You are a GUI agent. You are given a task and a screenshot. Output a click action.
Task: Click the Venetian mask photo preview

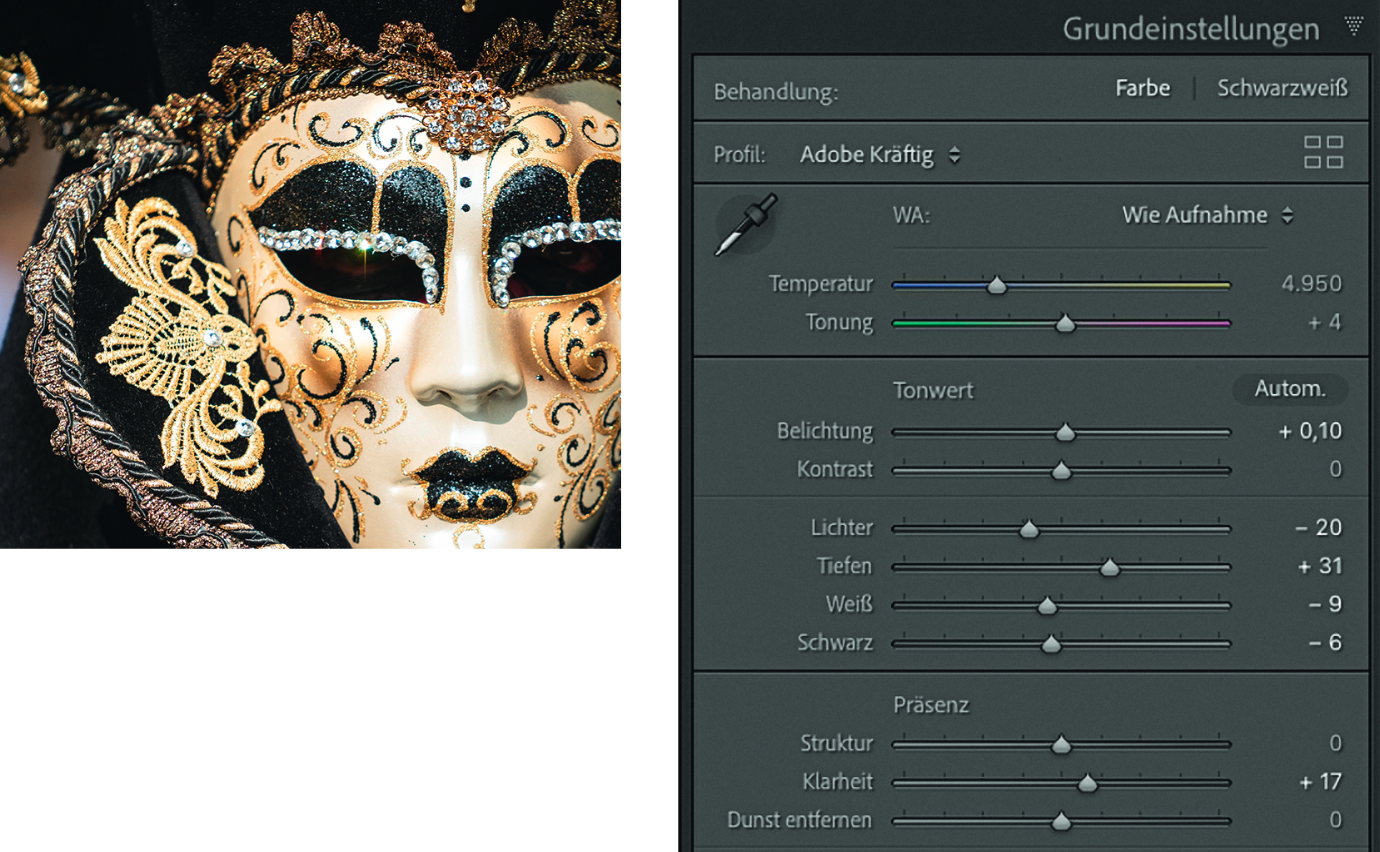[310, 274]
